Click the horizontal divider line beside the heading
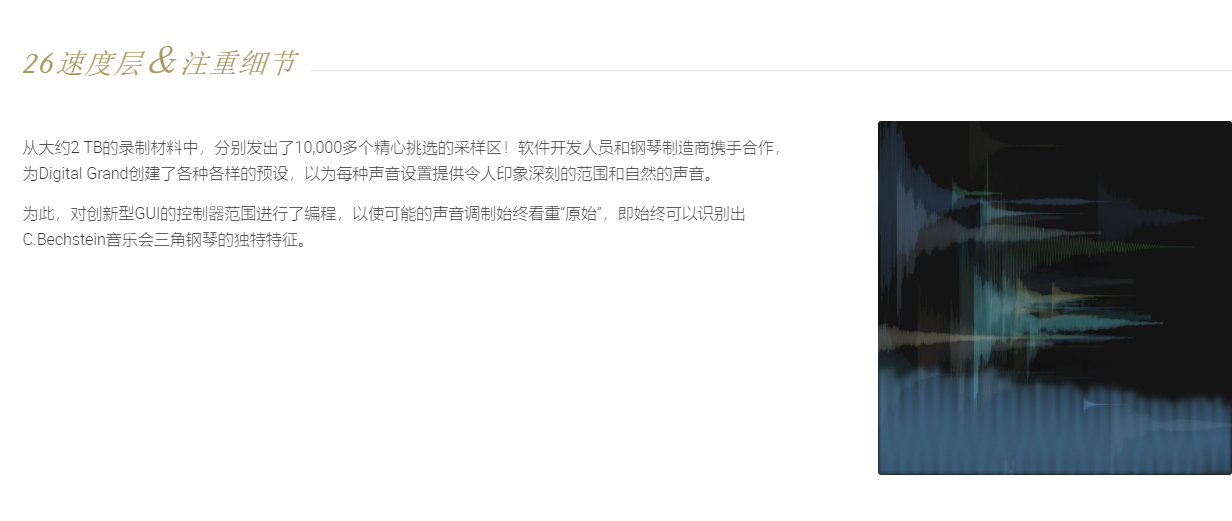This screenshot has width=1232, height=521. coord(771,71)
